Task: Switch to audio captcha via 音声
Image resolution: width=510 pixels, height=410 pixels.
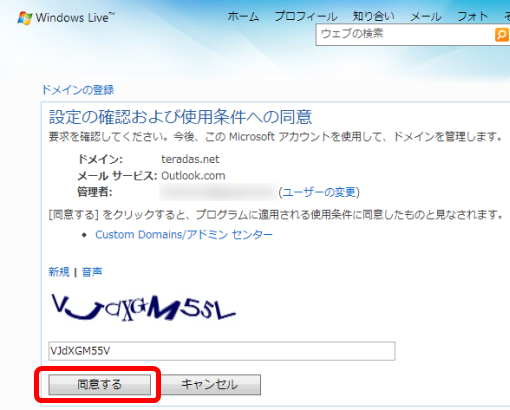Action: click(92, 272)
